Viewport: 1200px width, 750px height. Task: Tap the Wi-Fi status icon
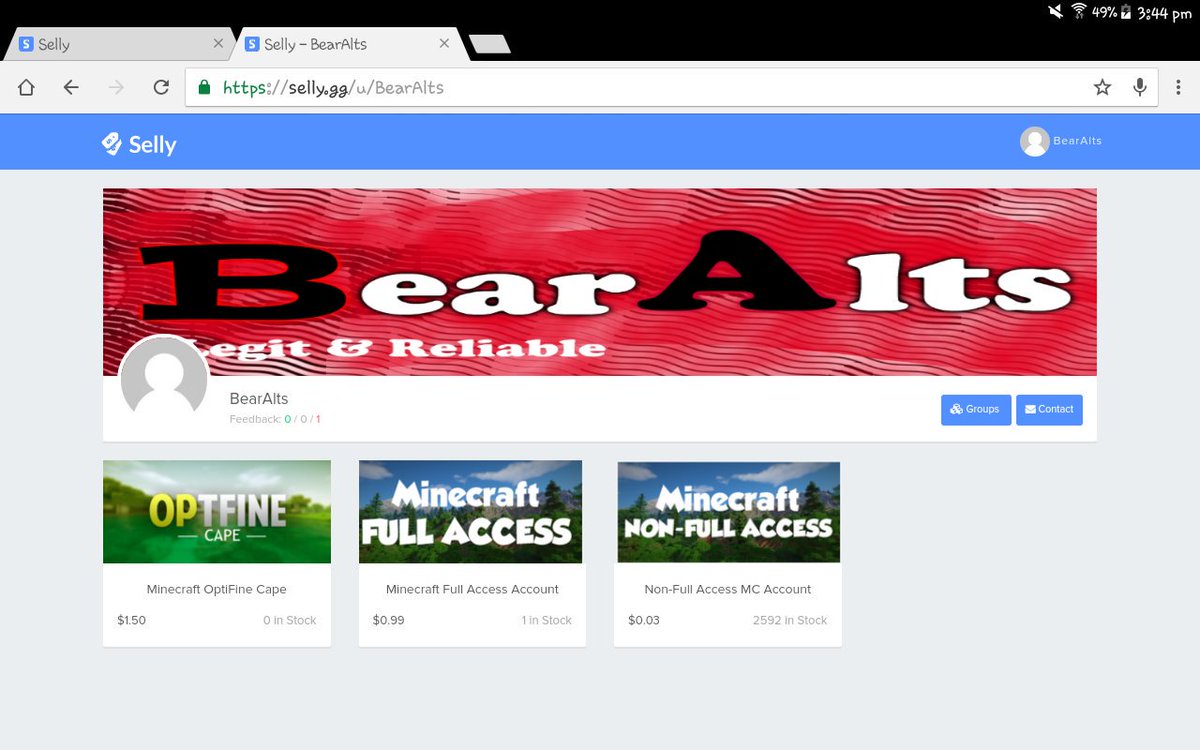(x=1079, y=12)
